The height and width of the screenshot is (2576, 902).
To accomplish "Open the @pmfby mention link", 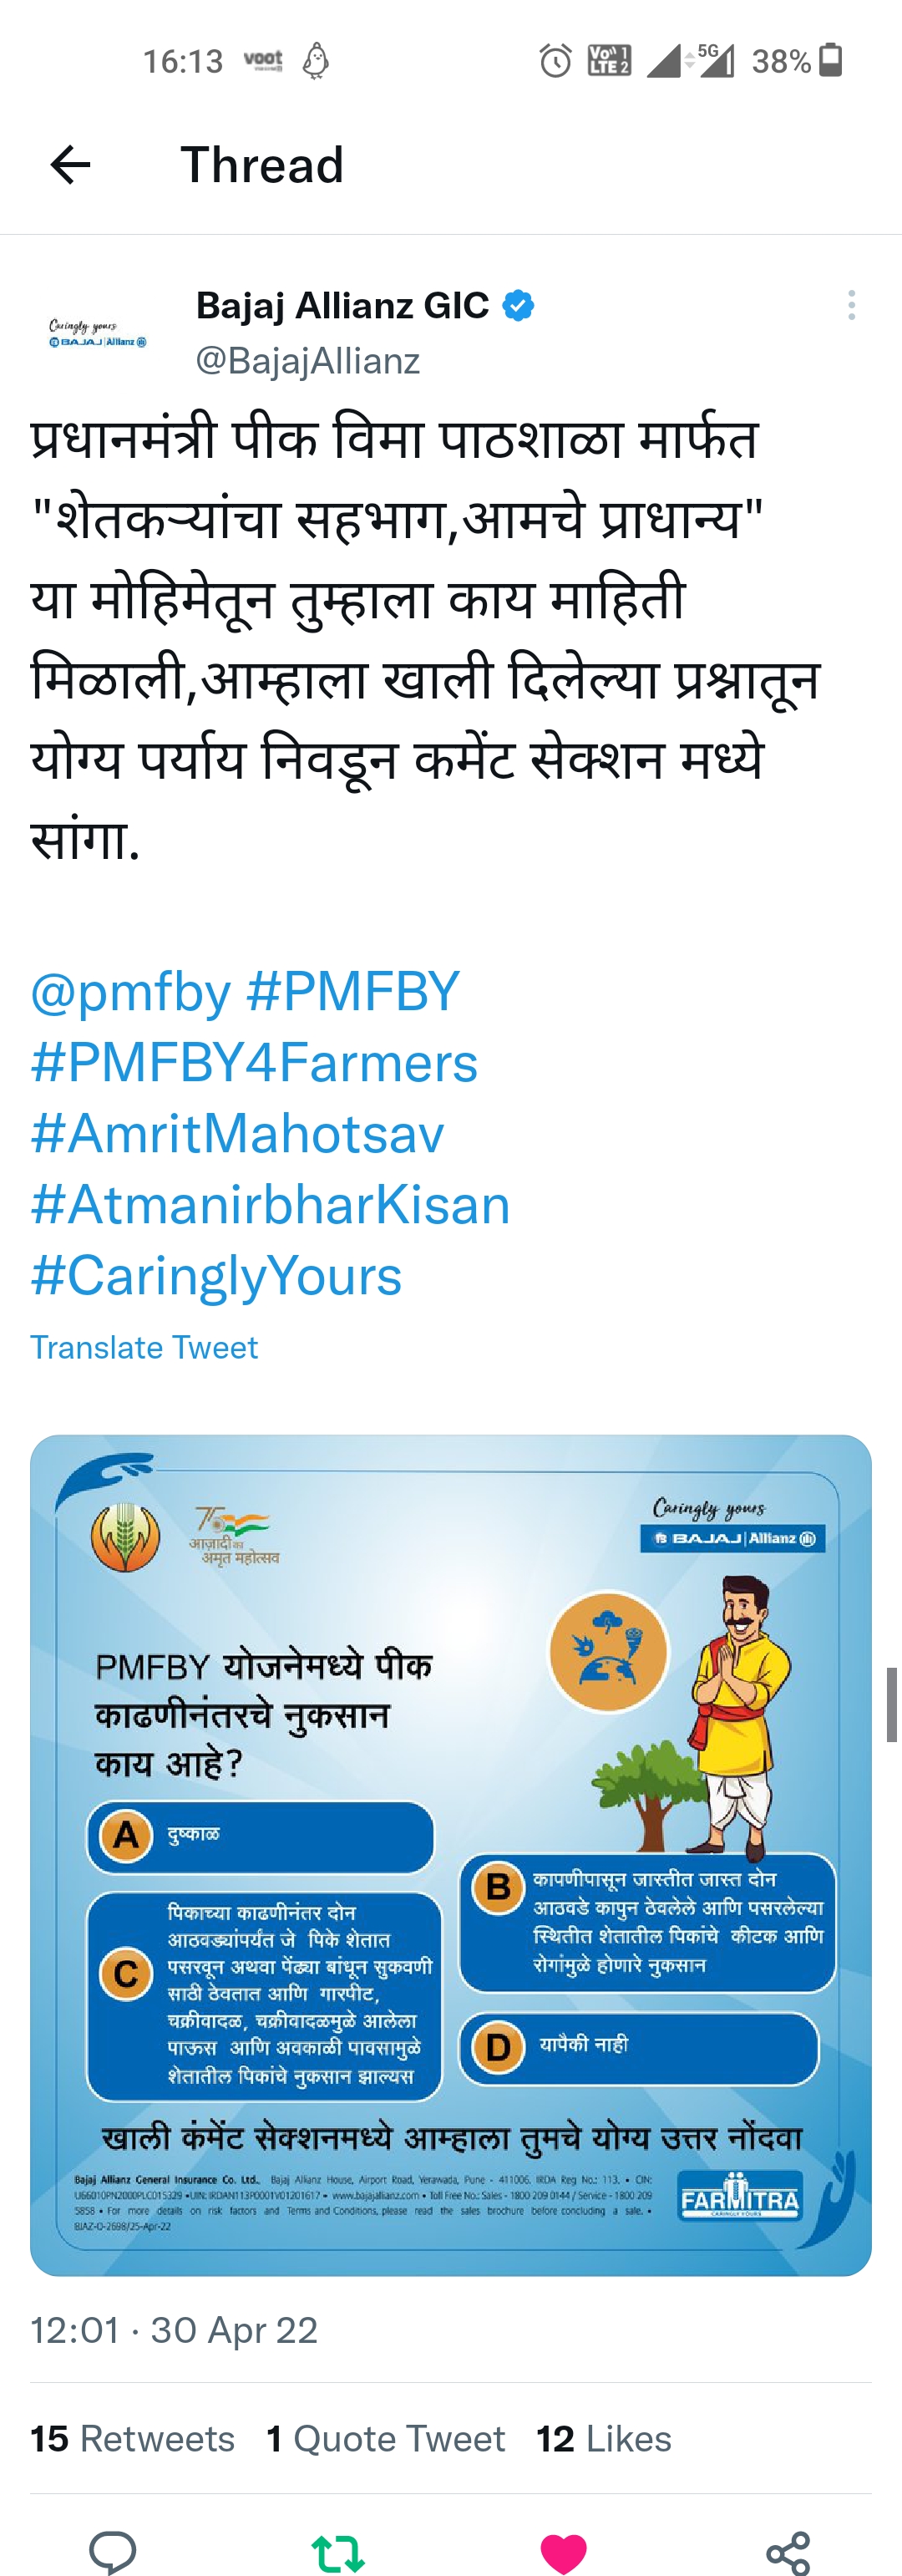I will (x=131, y=991).
